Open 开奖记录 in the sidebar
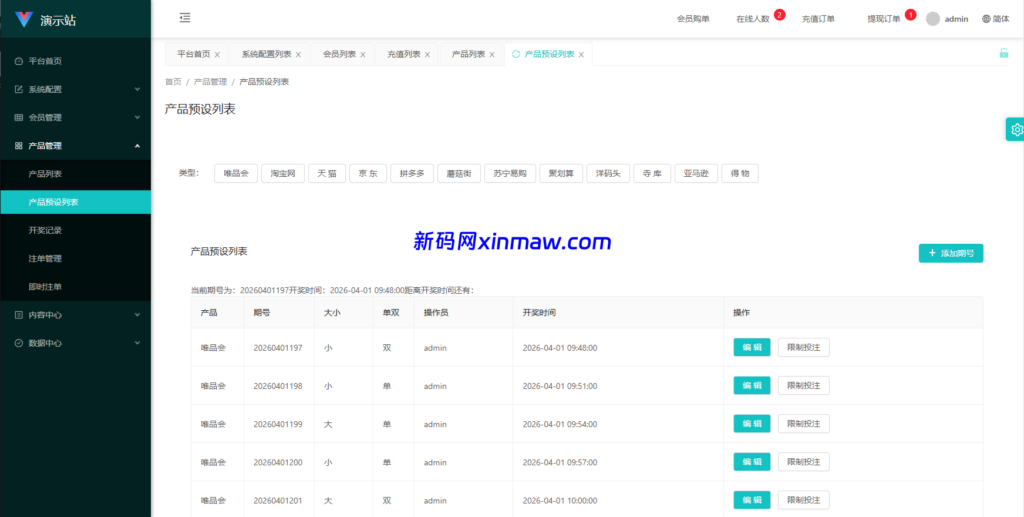The image size is (1024, 517). 76,230
